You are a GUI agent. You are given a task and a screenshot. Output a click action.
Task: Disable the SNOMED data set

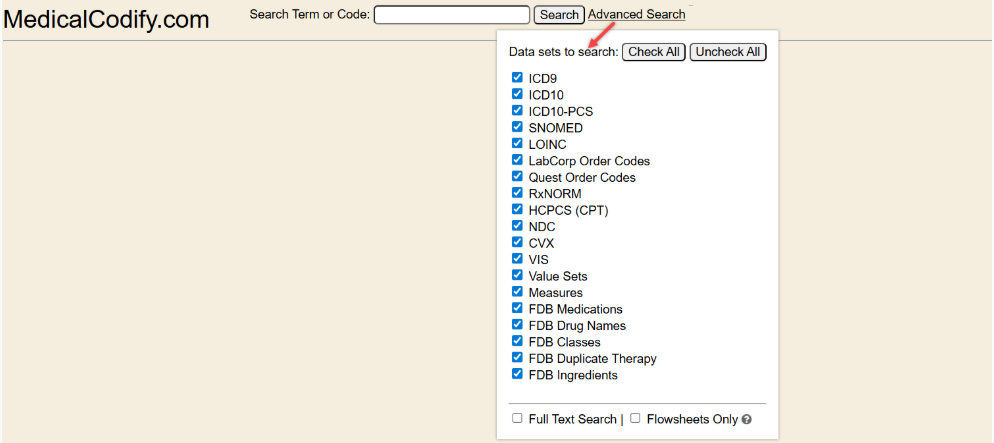point(517,127)
